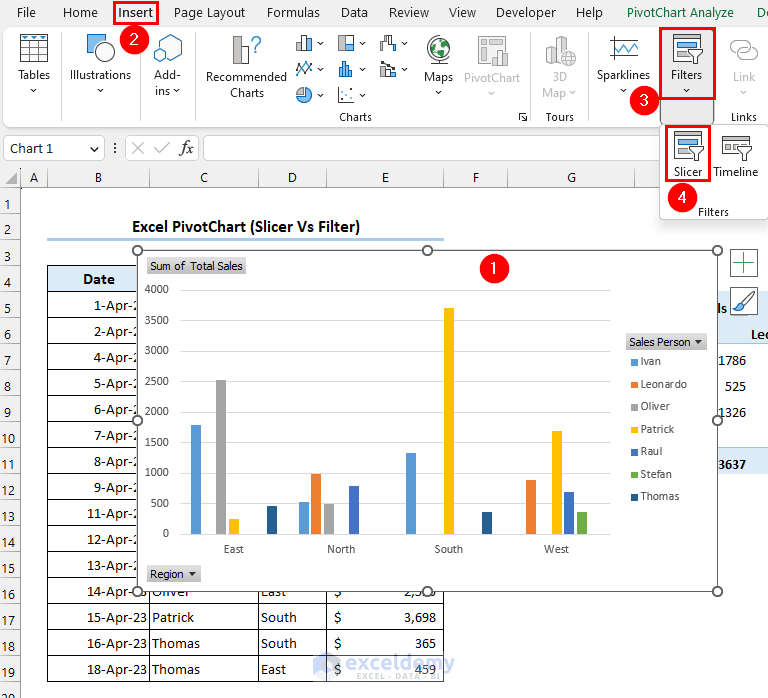Insert pie or doughnut chart icon

click(304, 95)
